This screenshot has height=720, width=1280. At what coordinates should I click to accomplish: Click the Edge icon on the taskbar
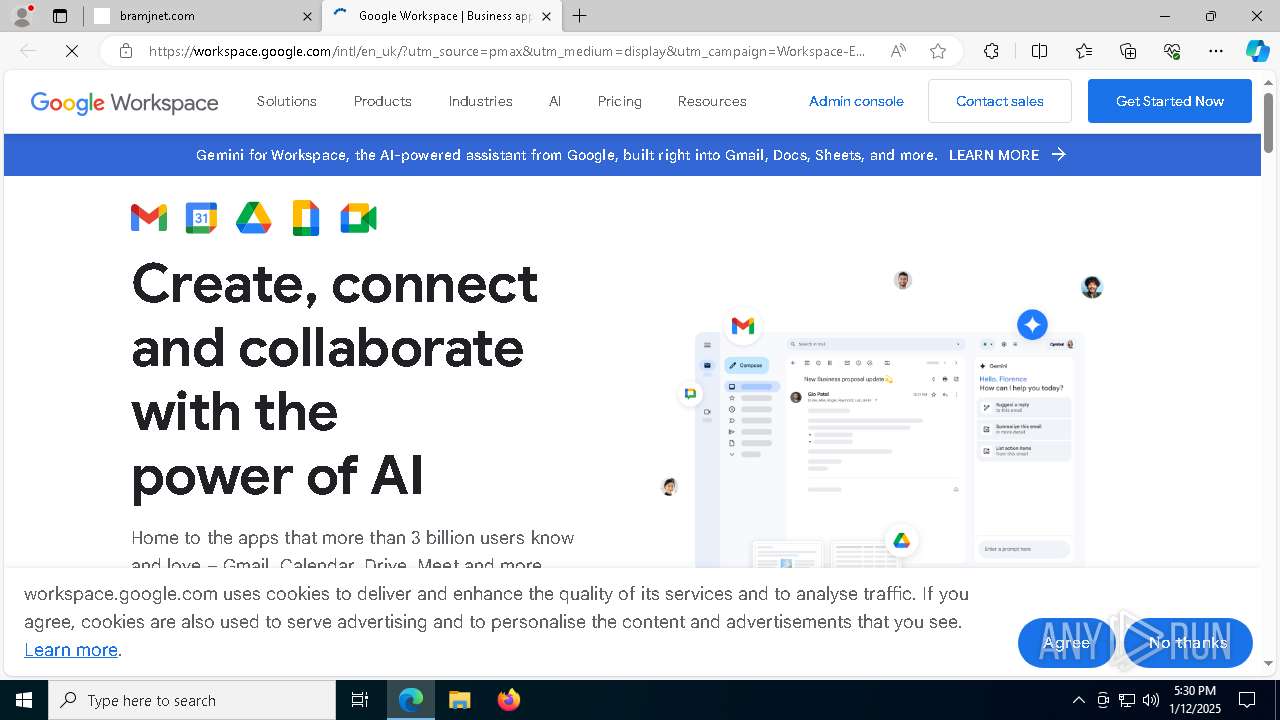click(411, 700)
